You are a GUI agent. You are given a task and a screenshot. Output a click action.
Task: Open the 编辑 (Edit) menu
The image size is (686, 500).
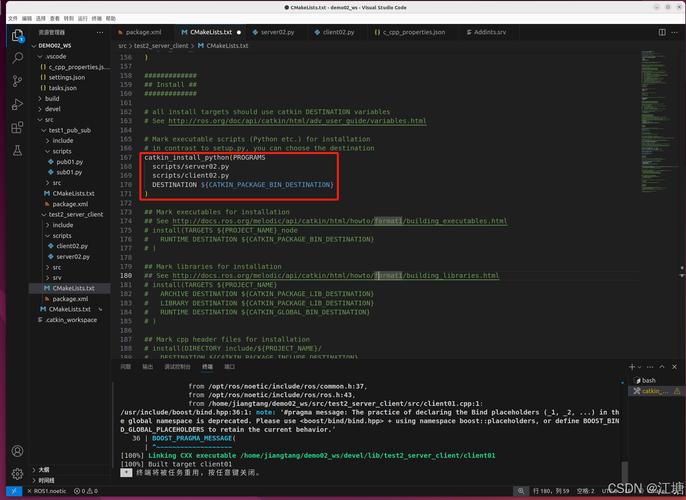[x=27, y=18]
